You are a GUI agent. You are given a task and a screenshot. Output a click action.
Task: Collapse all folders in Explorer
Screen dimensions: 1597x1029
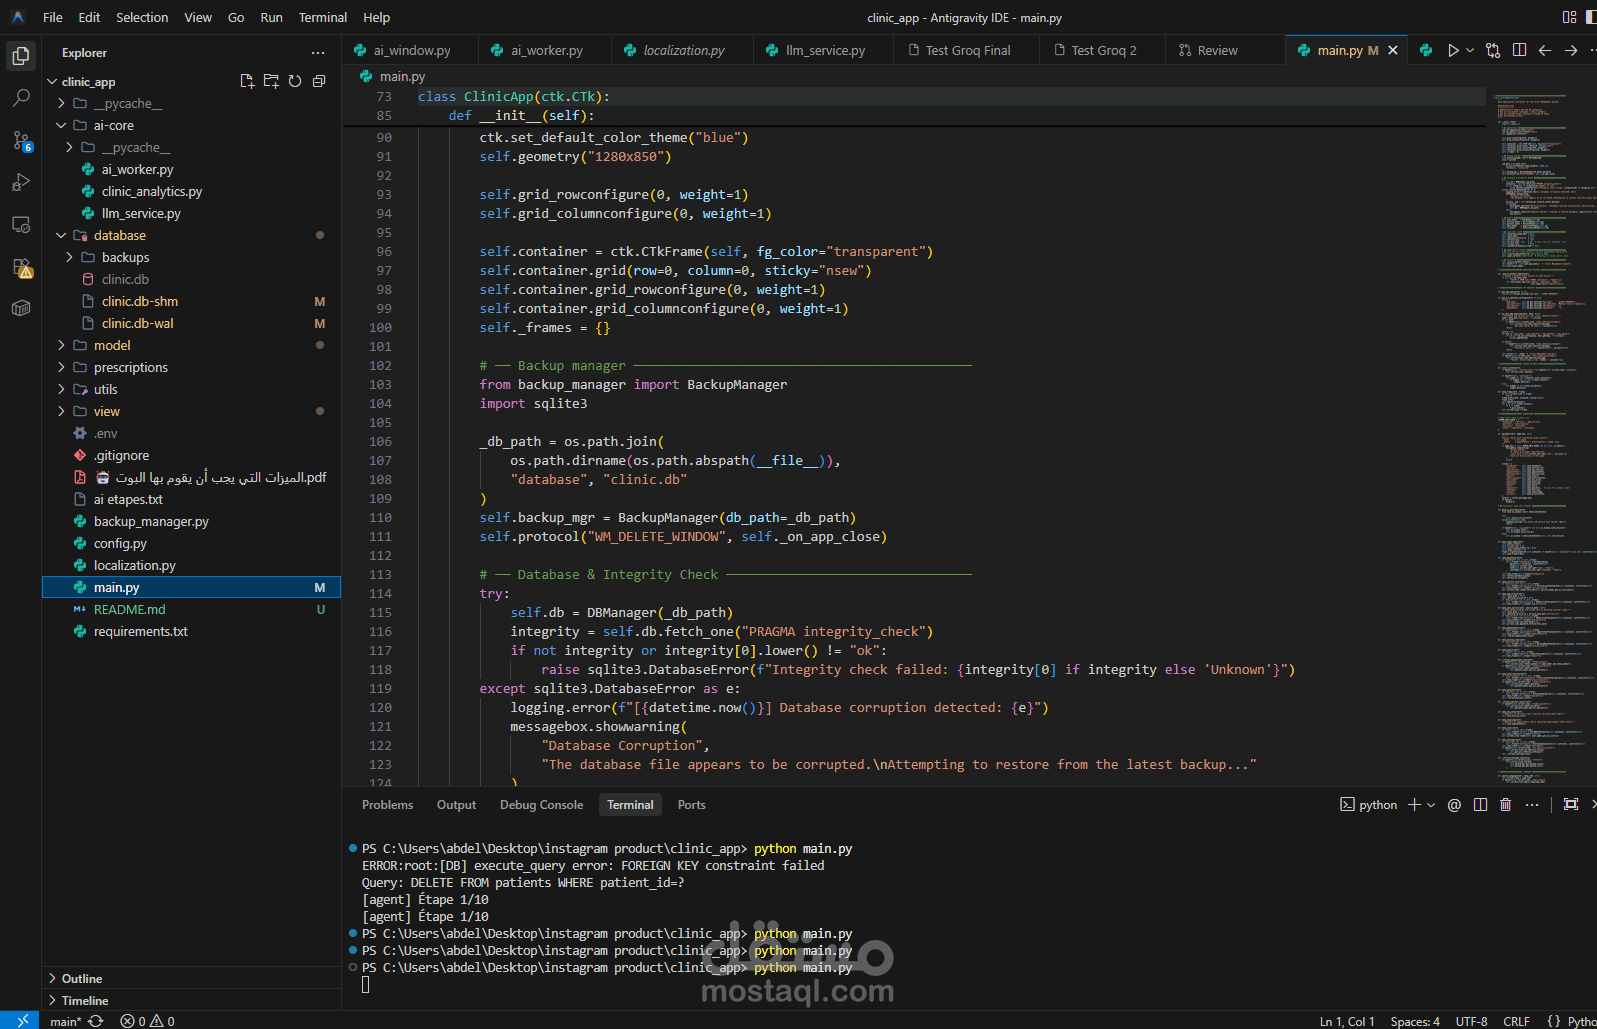319,81
